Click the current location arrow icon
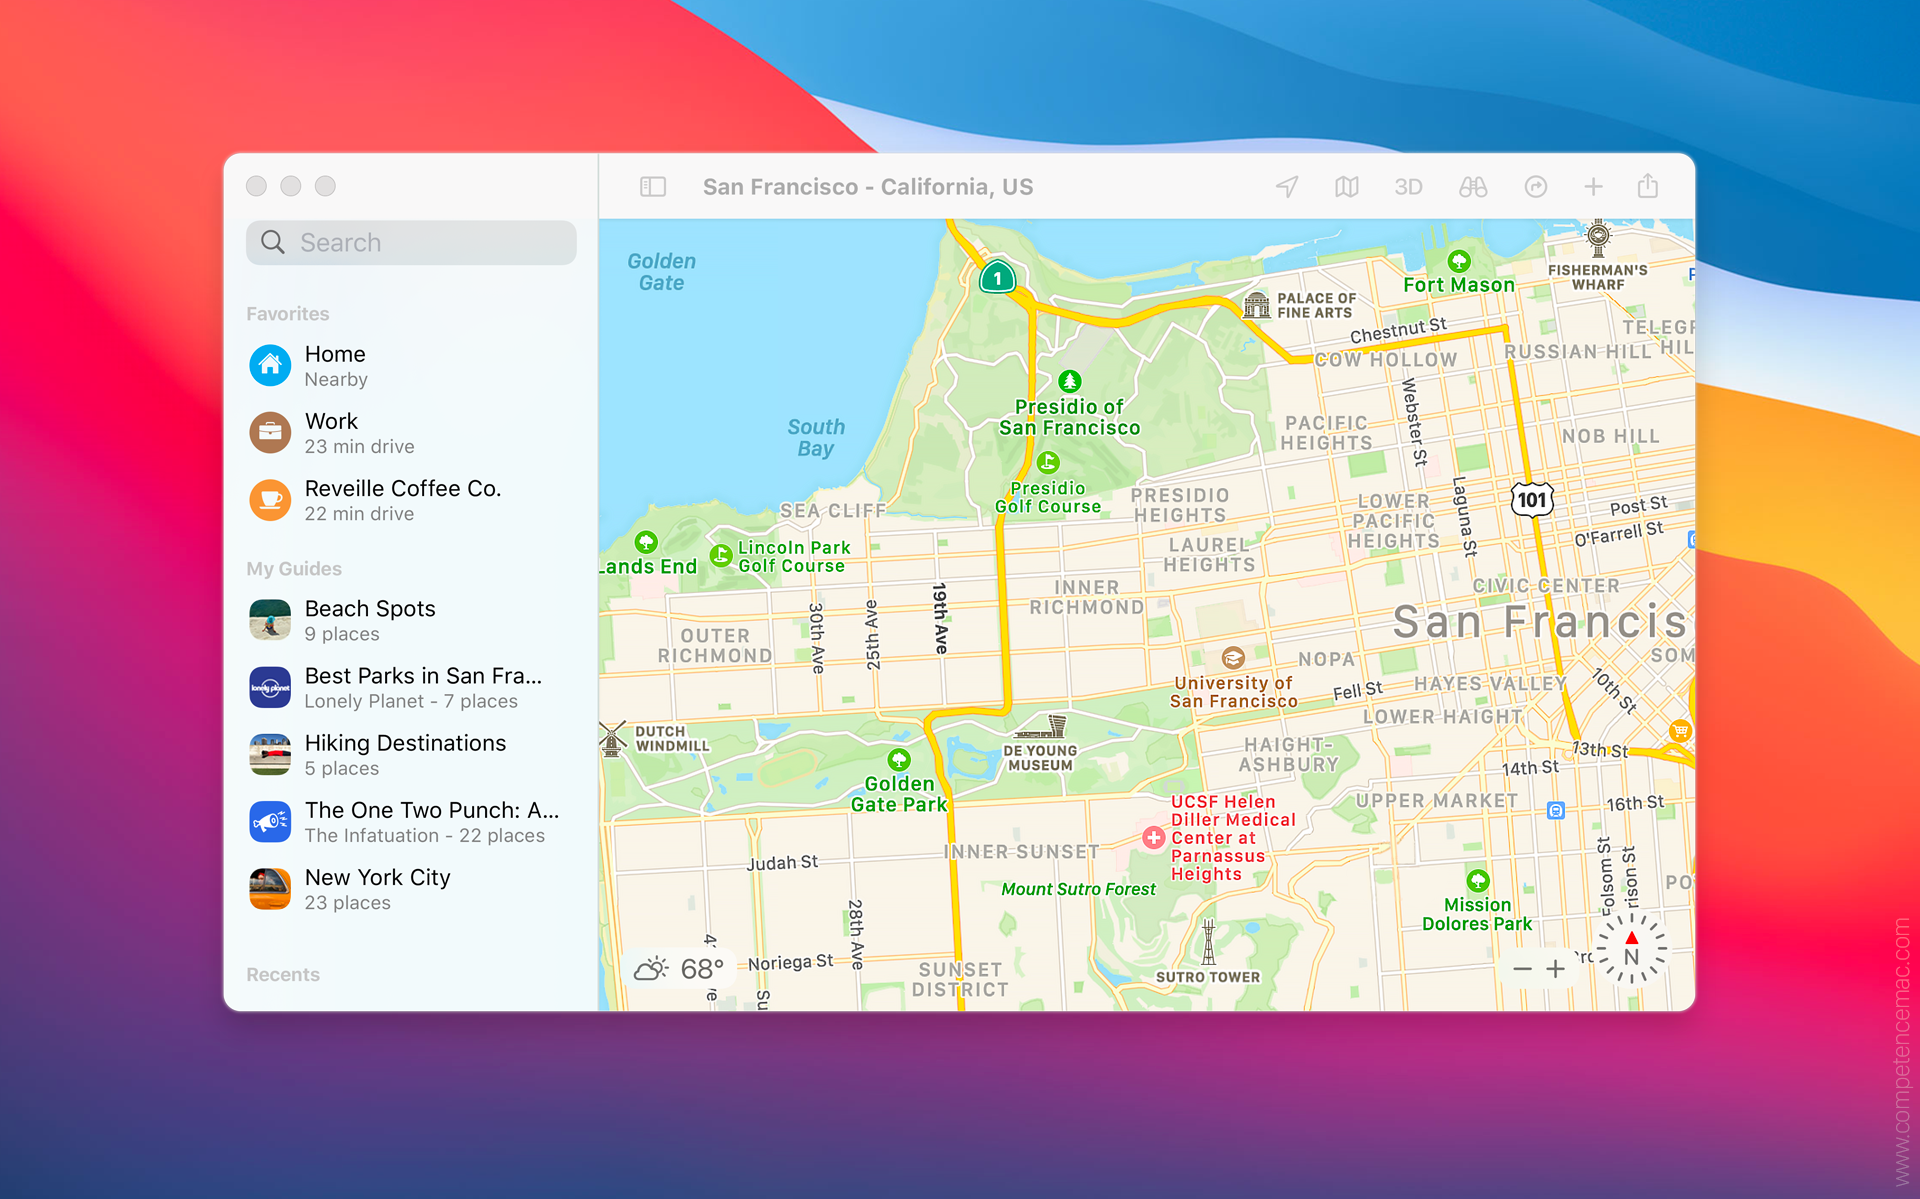The height and width of the screenshot is (1199, 1920). point(1287,187)
